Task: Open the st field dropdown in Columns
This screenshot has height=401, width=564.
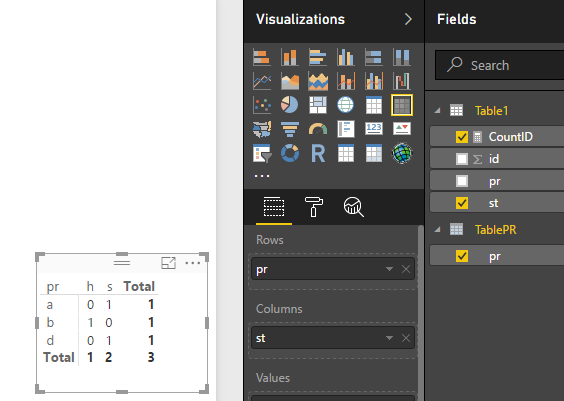Action: pyautogui.click(x=389, y=338)
